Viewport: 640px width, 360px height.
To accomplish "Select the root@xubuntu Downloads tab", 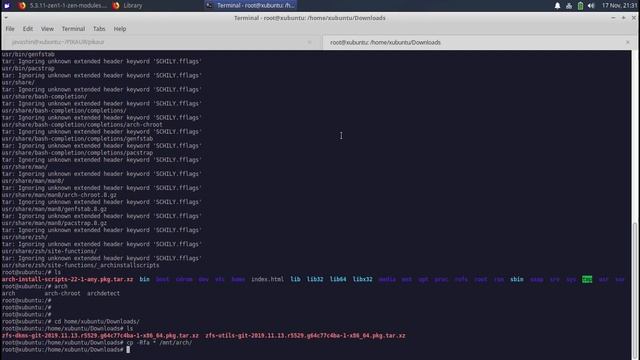I will click(x=477, y=42).
